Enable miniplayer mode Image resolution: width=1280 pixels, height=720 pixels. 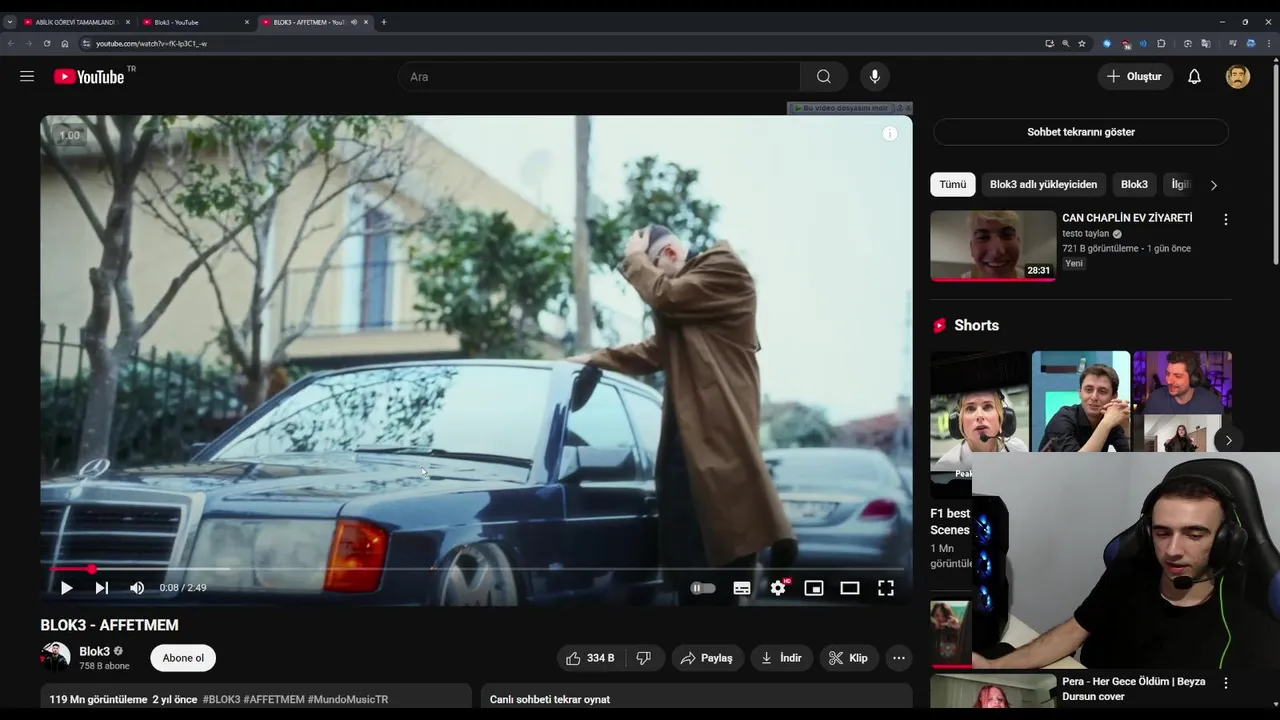coord(814,588)
